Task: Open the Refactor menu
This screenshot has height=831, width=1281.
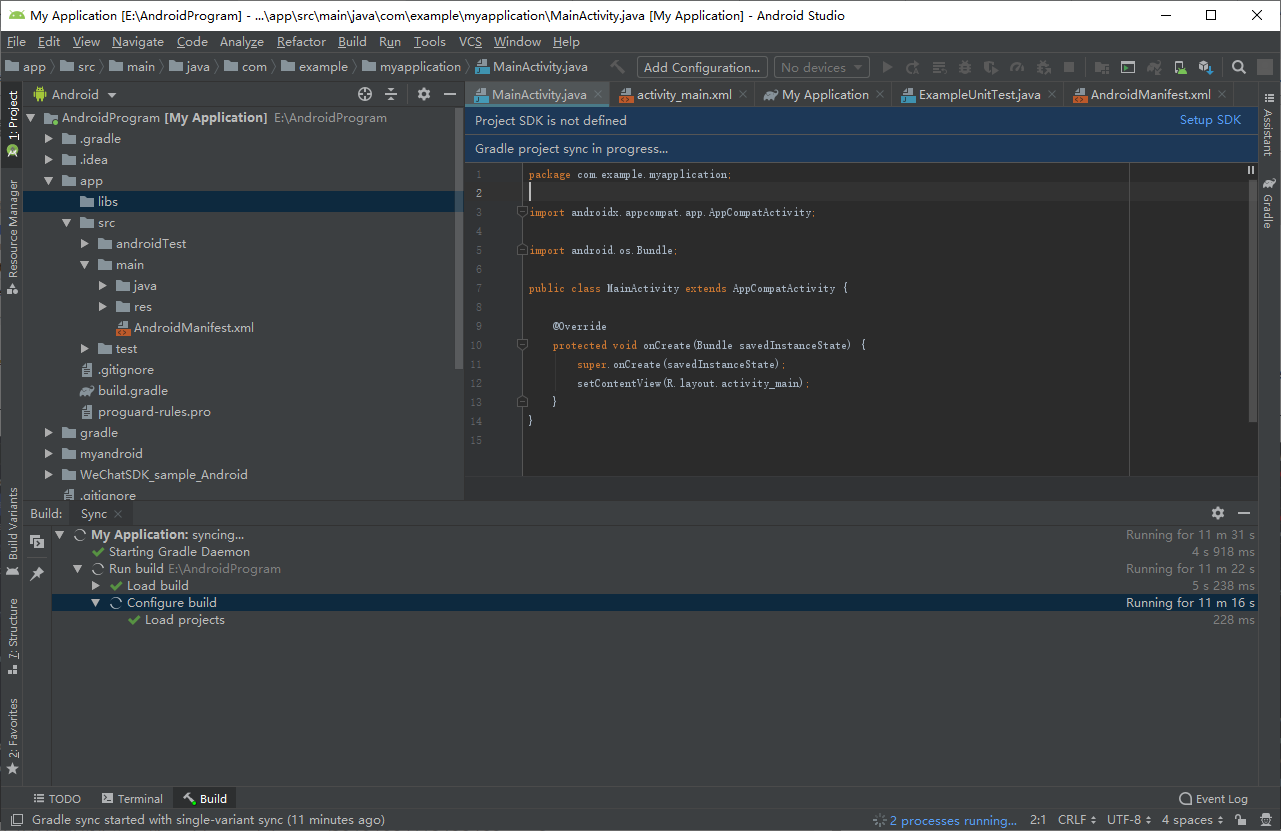Action: 301,41
